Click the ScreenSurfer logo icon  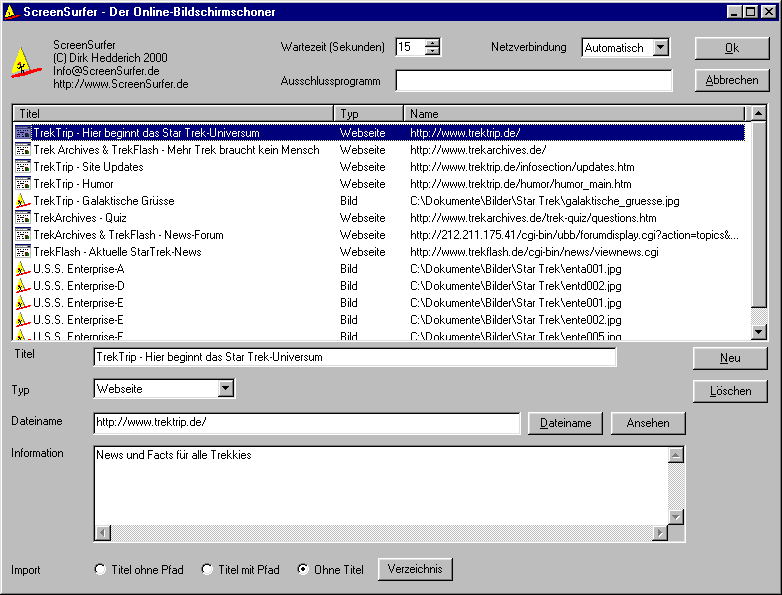click(26, 62)
